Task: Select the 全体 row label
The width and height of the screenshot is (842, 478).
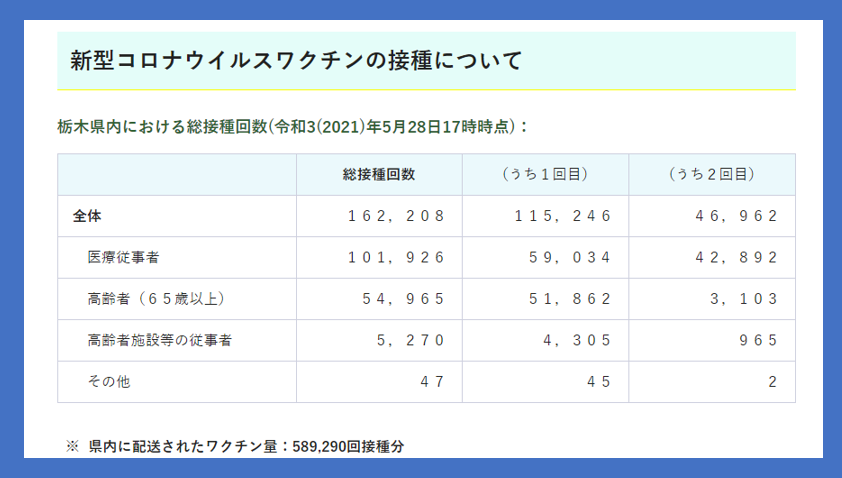Action: tap(87, 215)
